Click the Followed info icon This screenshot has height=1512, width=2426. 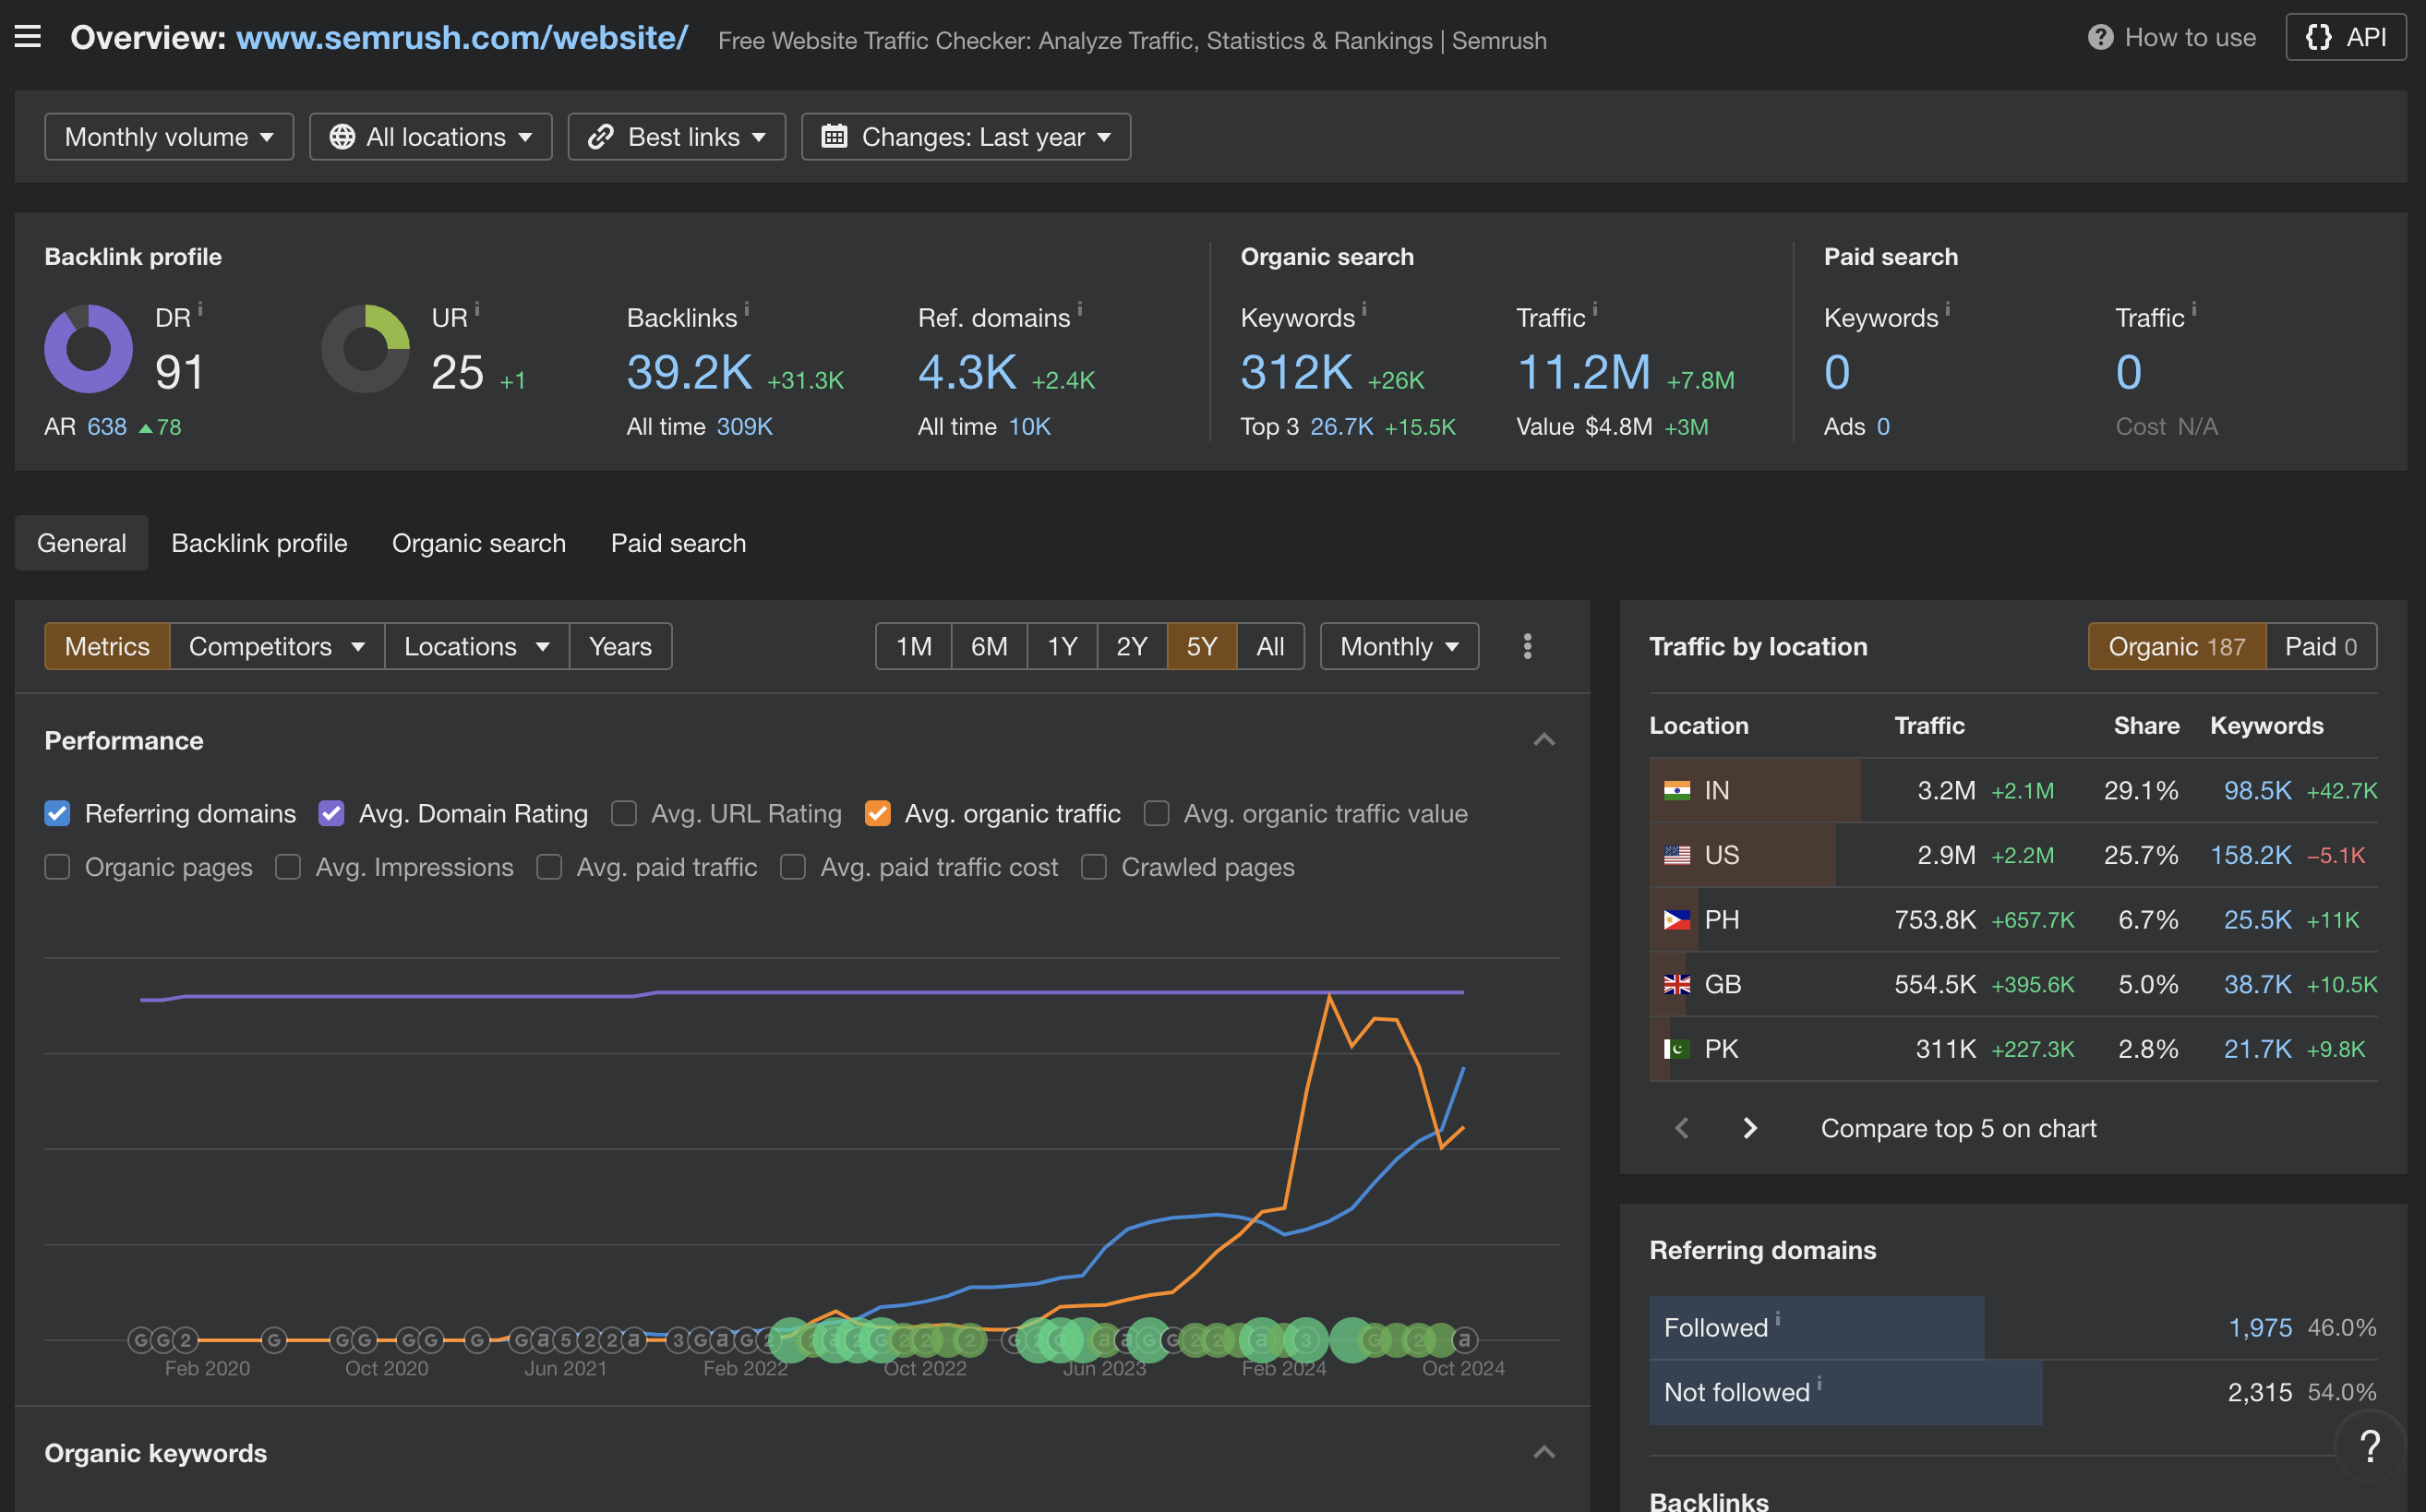(x=1778, y=1318)
